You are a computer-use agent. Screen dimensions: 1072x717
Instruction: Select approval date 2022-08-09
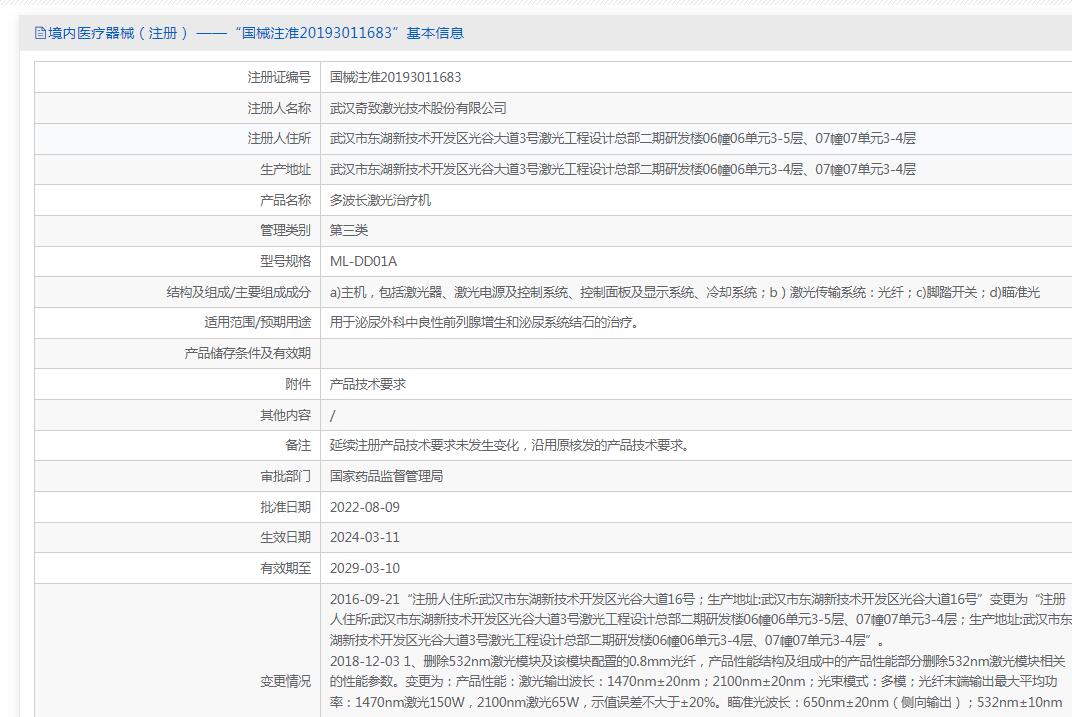pyautogui.click(x=364, y=507)
